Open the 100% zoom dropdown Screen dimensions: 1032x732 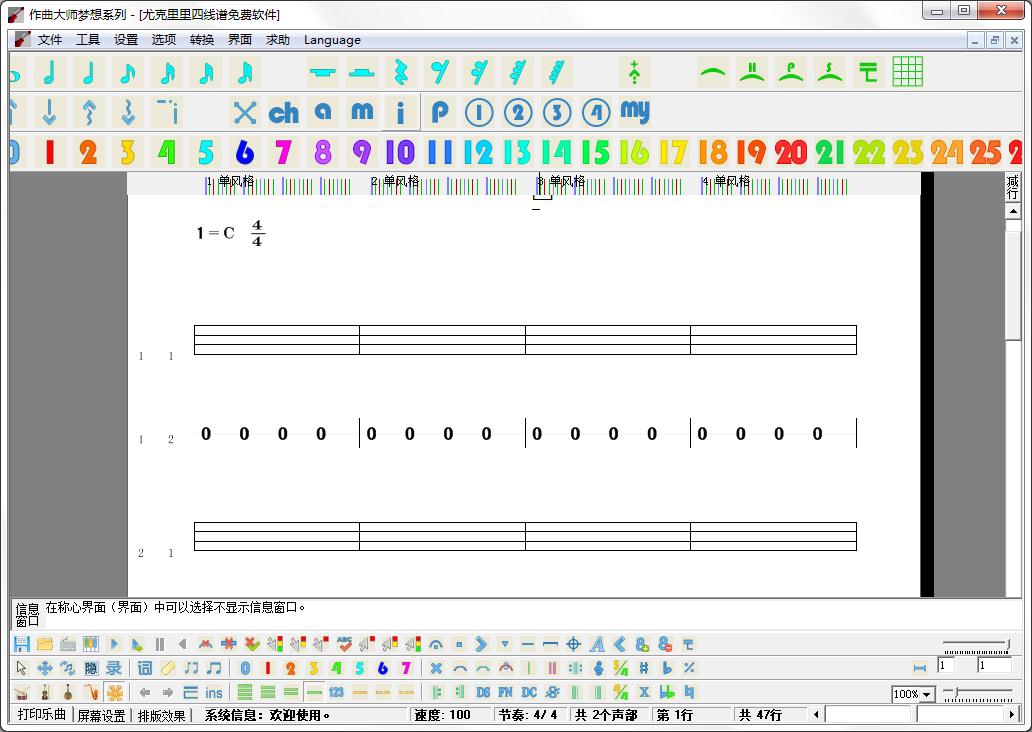tap(926, 694)
